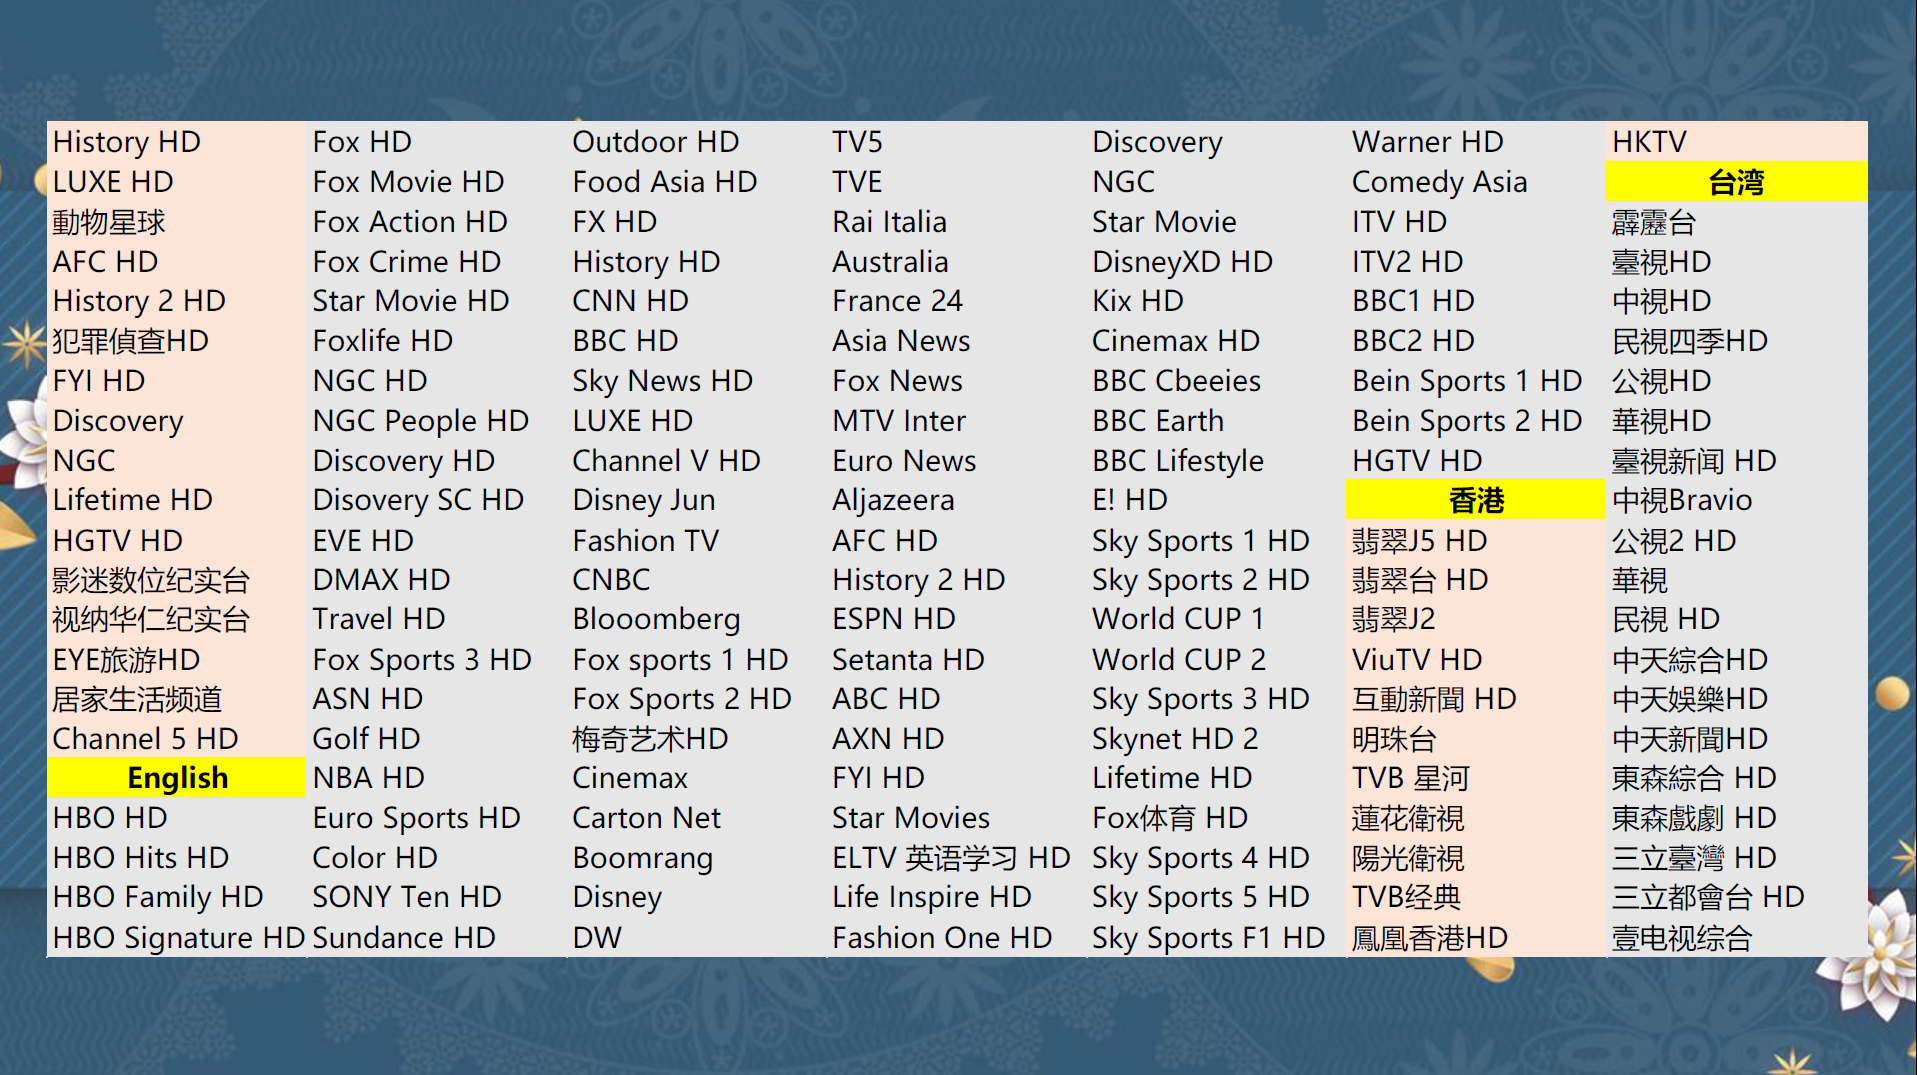Click the CNN HD channel entry
This screenshot has height=1075, width=1917.
click(x=630, y=301)
